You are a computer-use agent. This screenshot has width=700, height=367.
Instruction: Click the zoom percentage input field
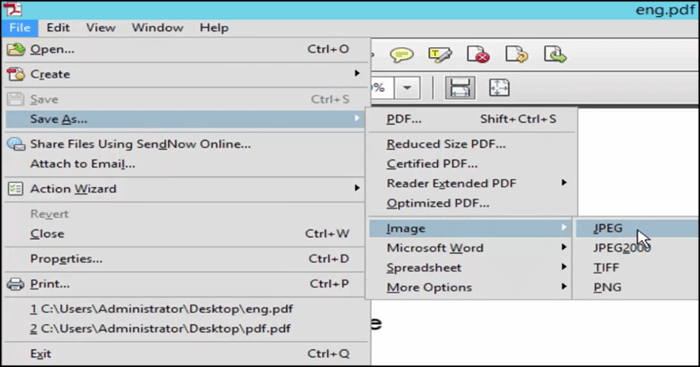click(x=382, y=88)
